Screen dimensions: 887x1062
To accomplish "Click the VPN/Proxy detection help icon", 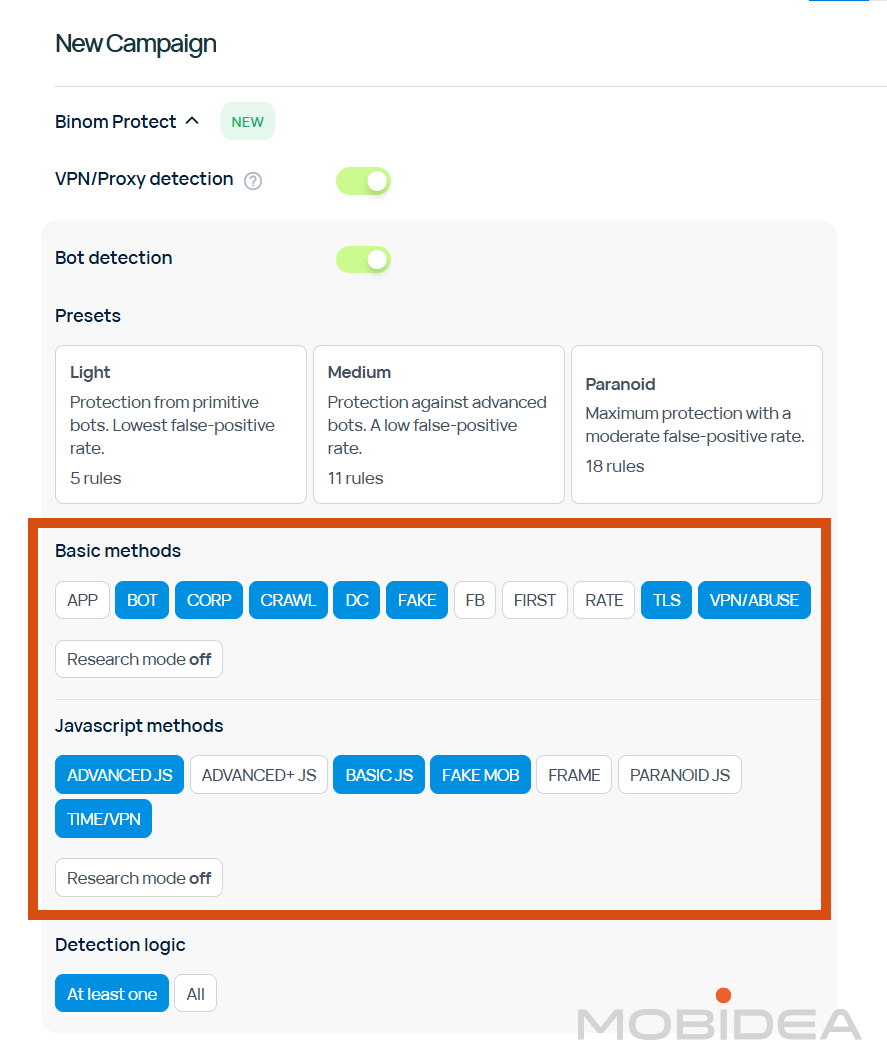I will tap(253, 181).
